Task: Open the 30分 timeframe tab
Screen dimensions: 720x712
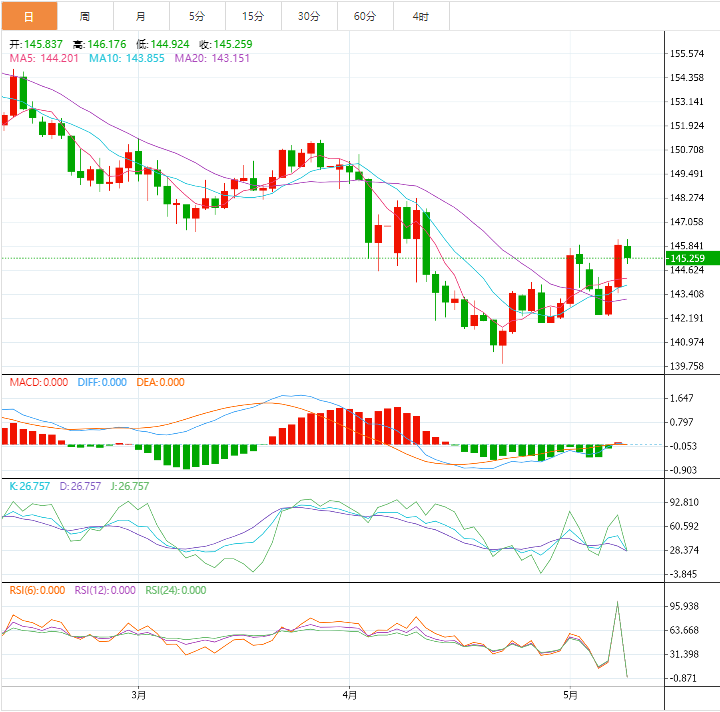Action: click(309, 17)
